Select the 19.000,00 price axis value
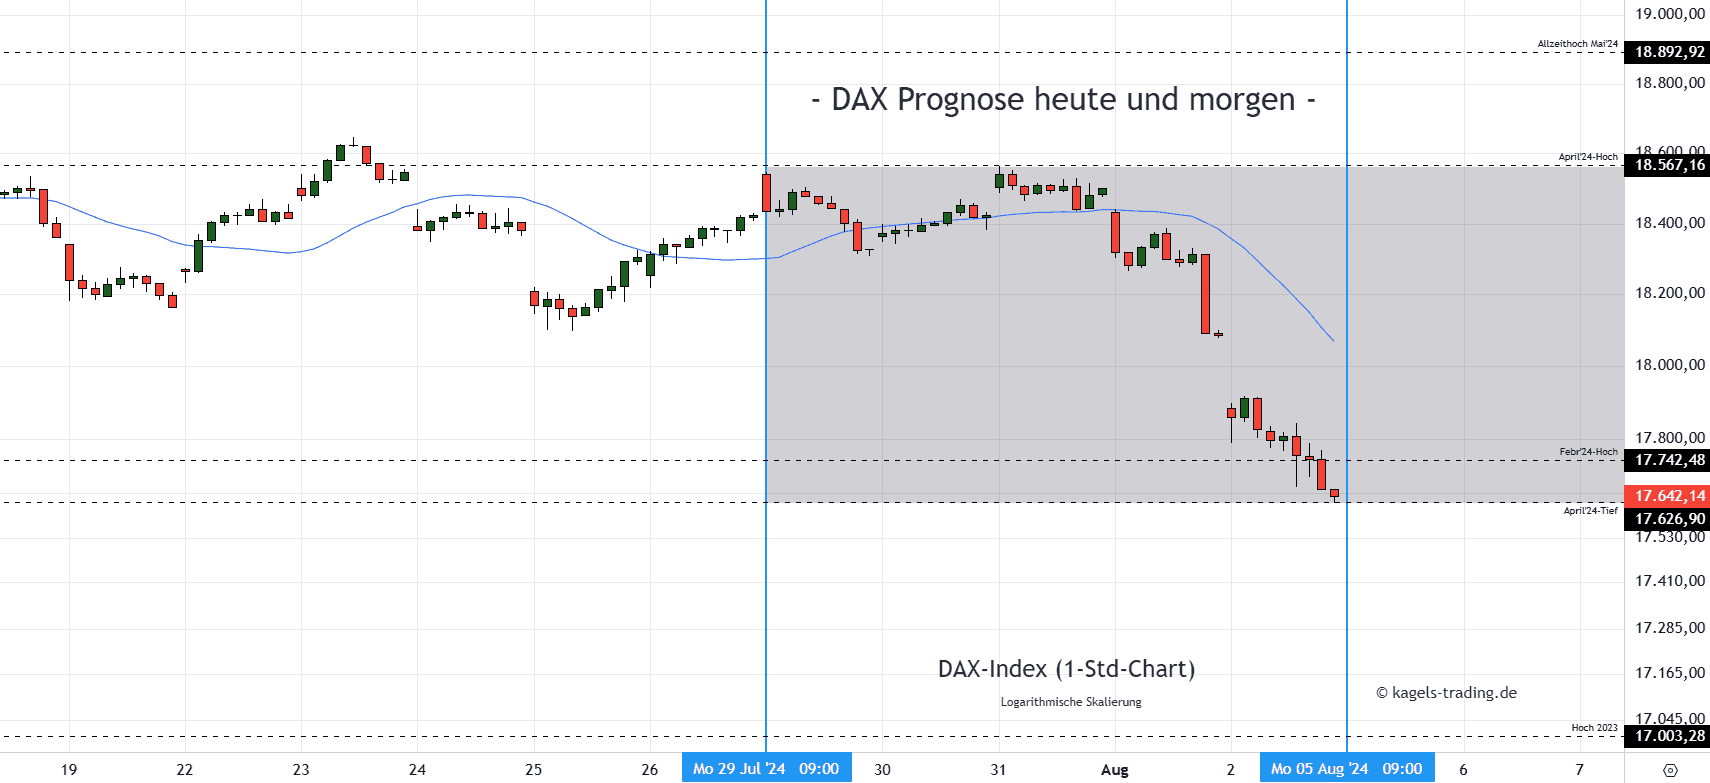The image size is (1710, 783). pos(1670,14)
